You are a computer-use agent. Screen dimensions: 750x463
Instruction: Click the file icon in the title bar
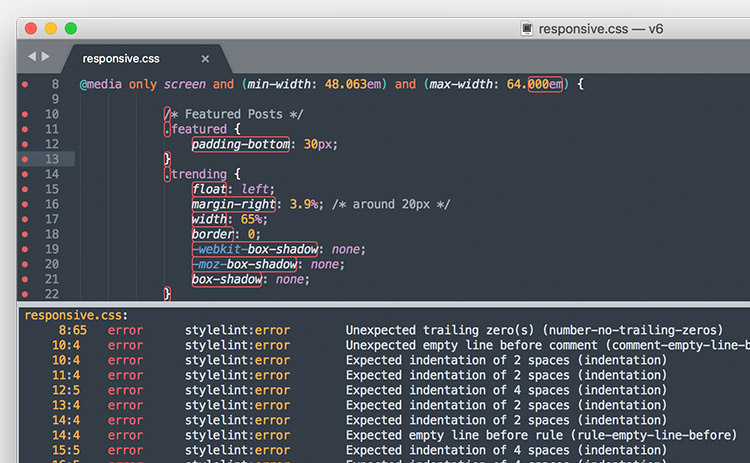527,29
